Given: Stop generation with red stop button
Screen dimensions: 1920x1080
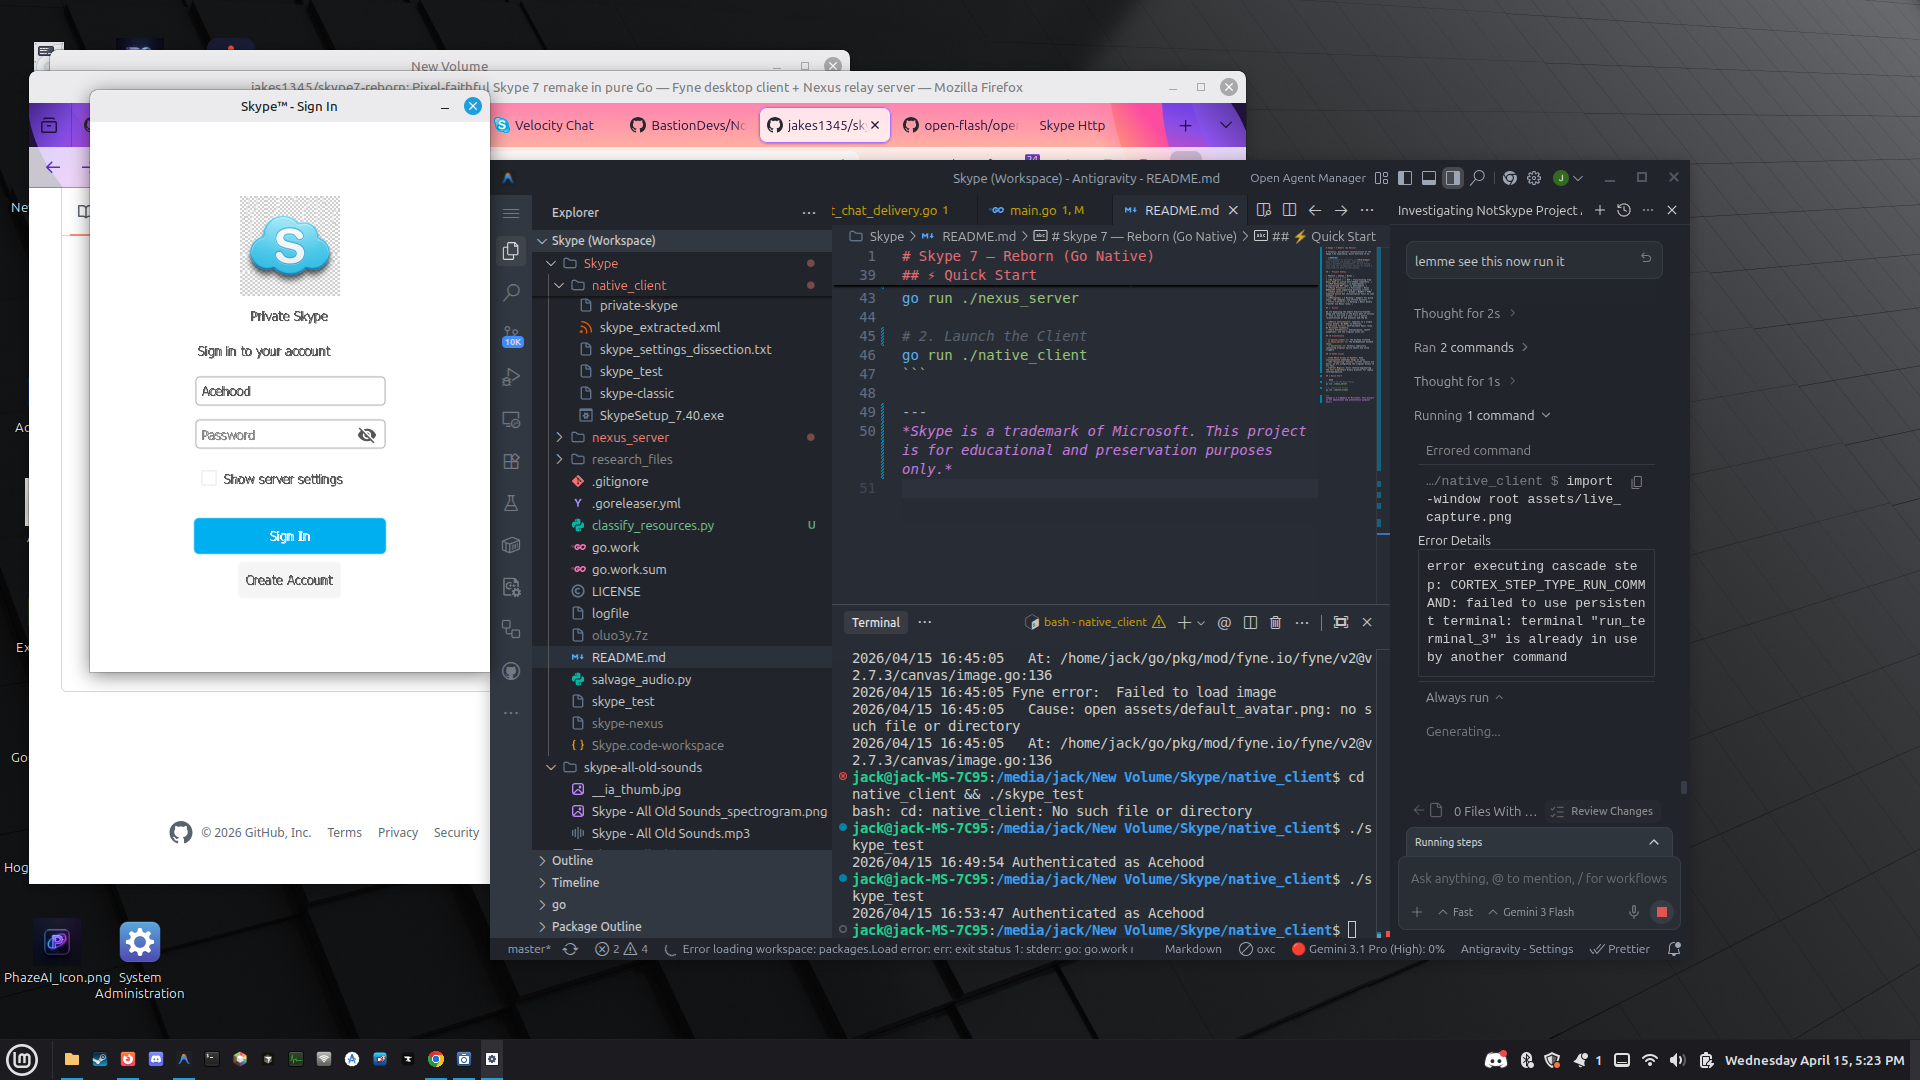Looking at the screenshot, I should pyautogui.click(x=1662, y=912).
